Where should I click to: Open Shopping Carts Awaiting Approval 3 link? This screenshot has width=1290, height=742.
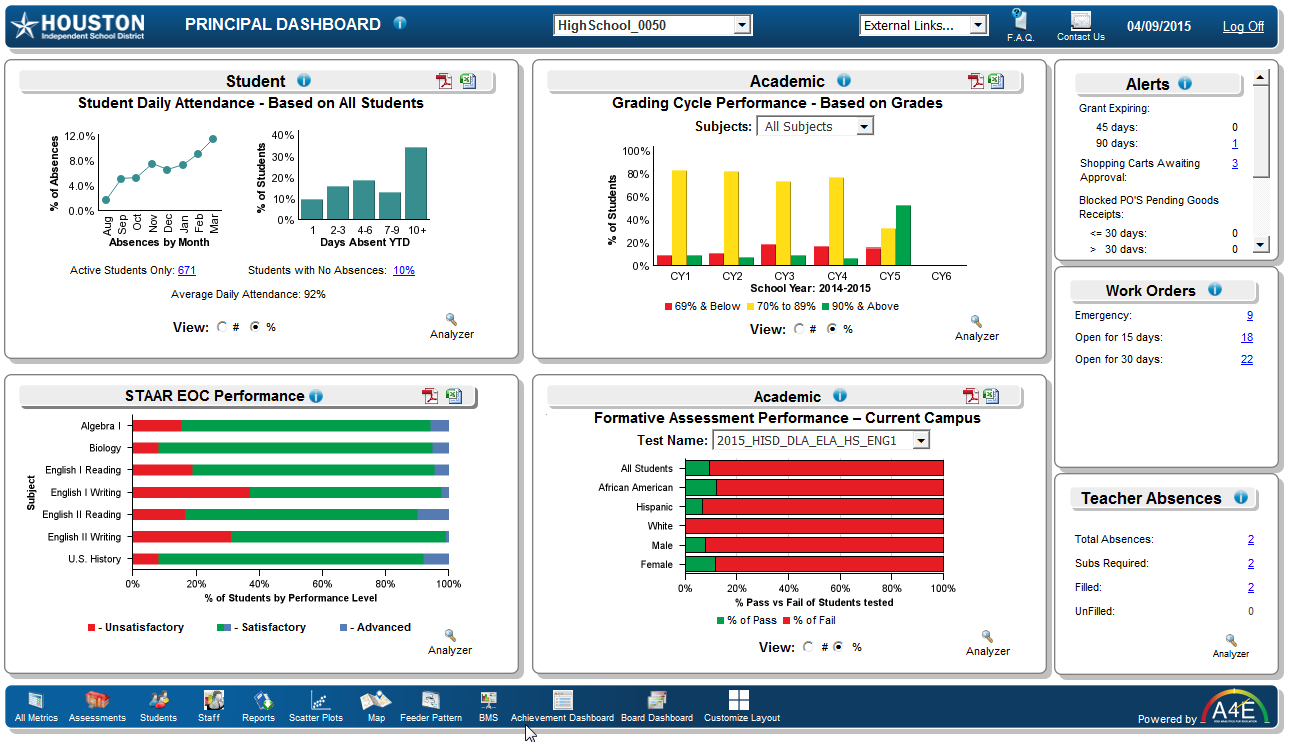point(1235,164)
